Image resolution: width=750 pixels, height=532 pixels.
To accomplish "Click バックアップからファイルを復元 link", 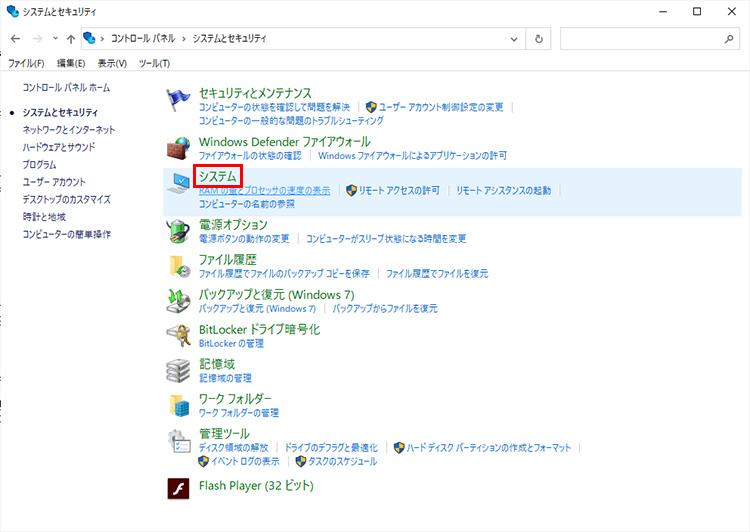I will pyautogui.click(x=385, y=308).
